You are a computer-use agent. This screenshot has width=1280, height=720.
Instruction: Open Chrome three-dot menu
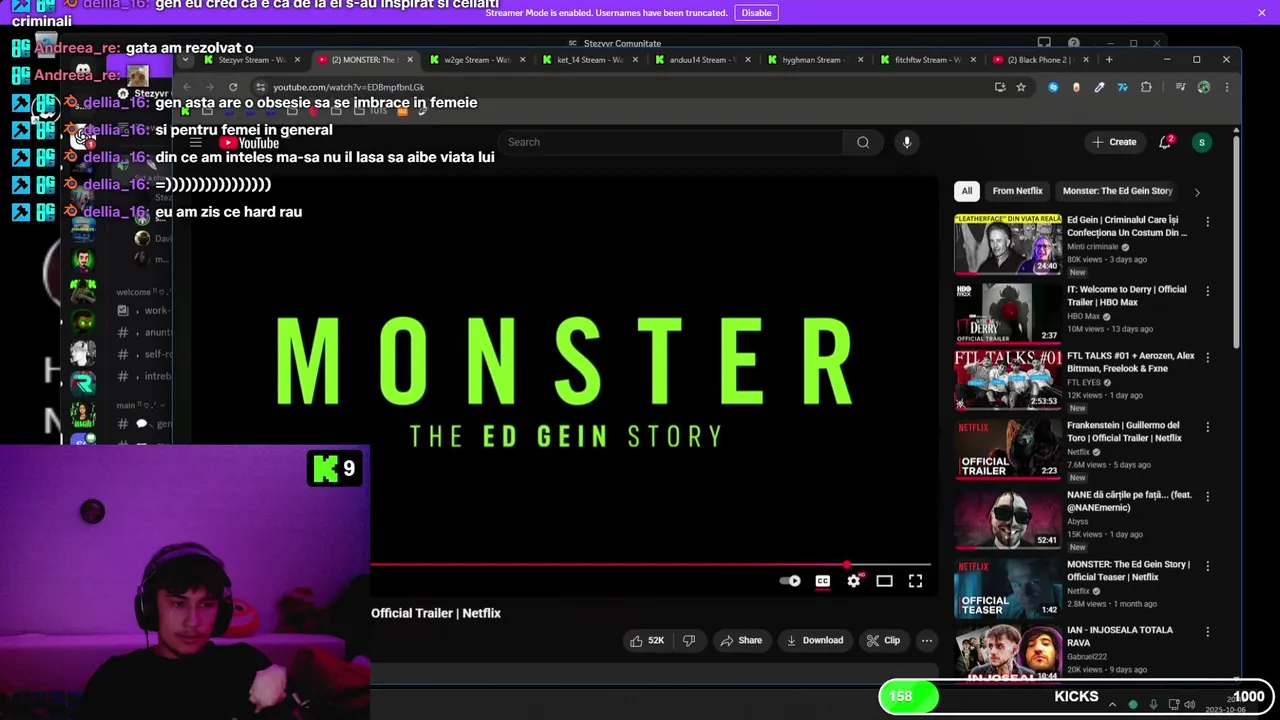coord(1227,87)
